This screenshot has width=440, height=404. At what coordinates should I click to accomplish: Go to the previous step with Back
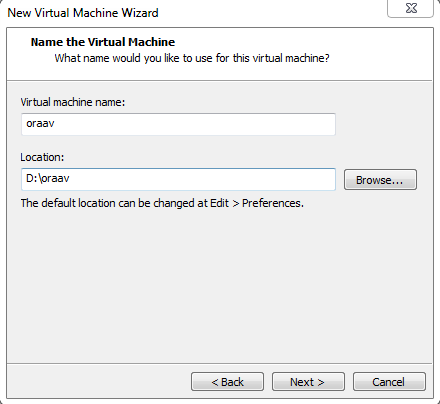[227, 382]
